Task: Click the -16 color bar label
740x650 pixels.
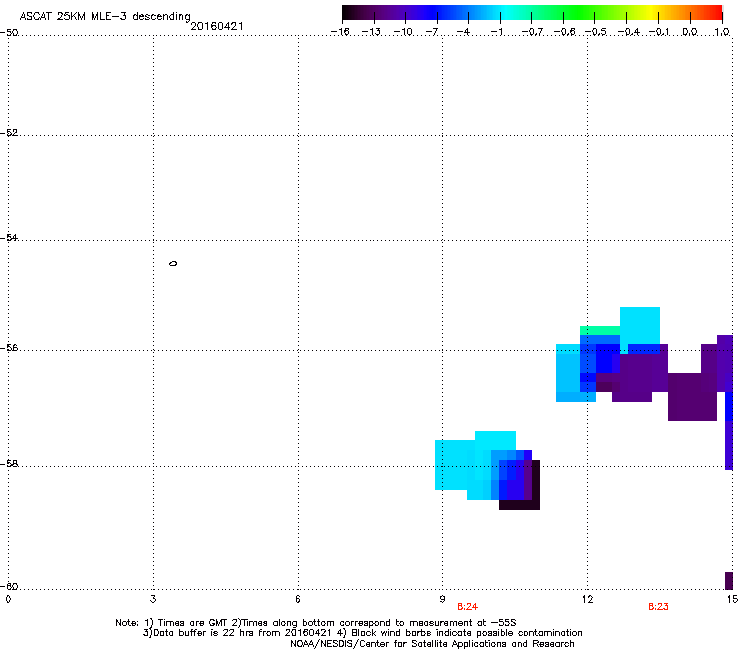Action: tap(340, 32)
